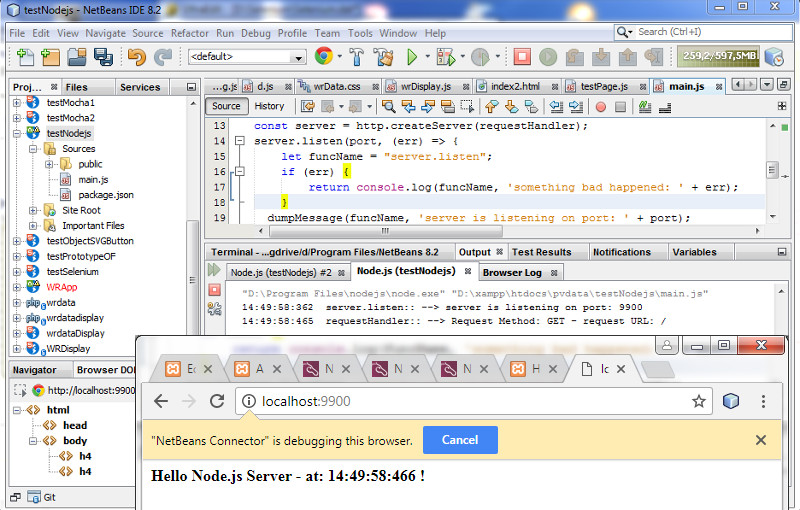This screenshot has height=510, width=800.
Task: Click the Chrome reload page icon
Action: click(217, 401)
